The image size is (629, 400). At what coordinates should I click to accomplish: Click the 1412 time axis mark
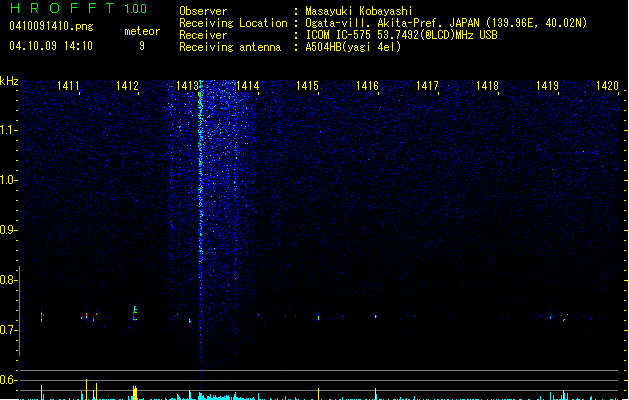(x=127, y=85)
